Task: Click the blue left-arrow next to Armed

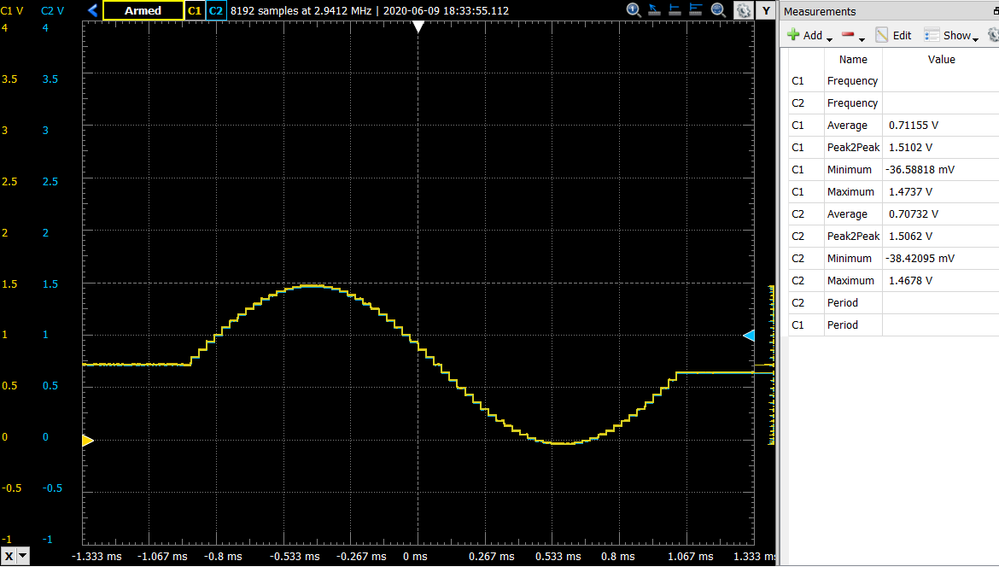Action: (93, 10)
